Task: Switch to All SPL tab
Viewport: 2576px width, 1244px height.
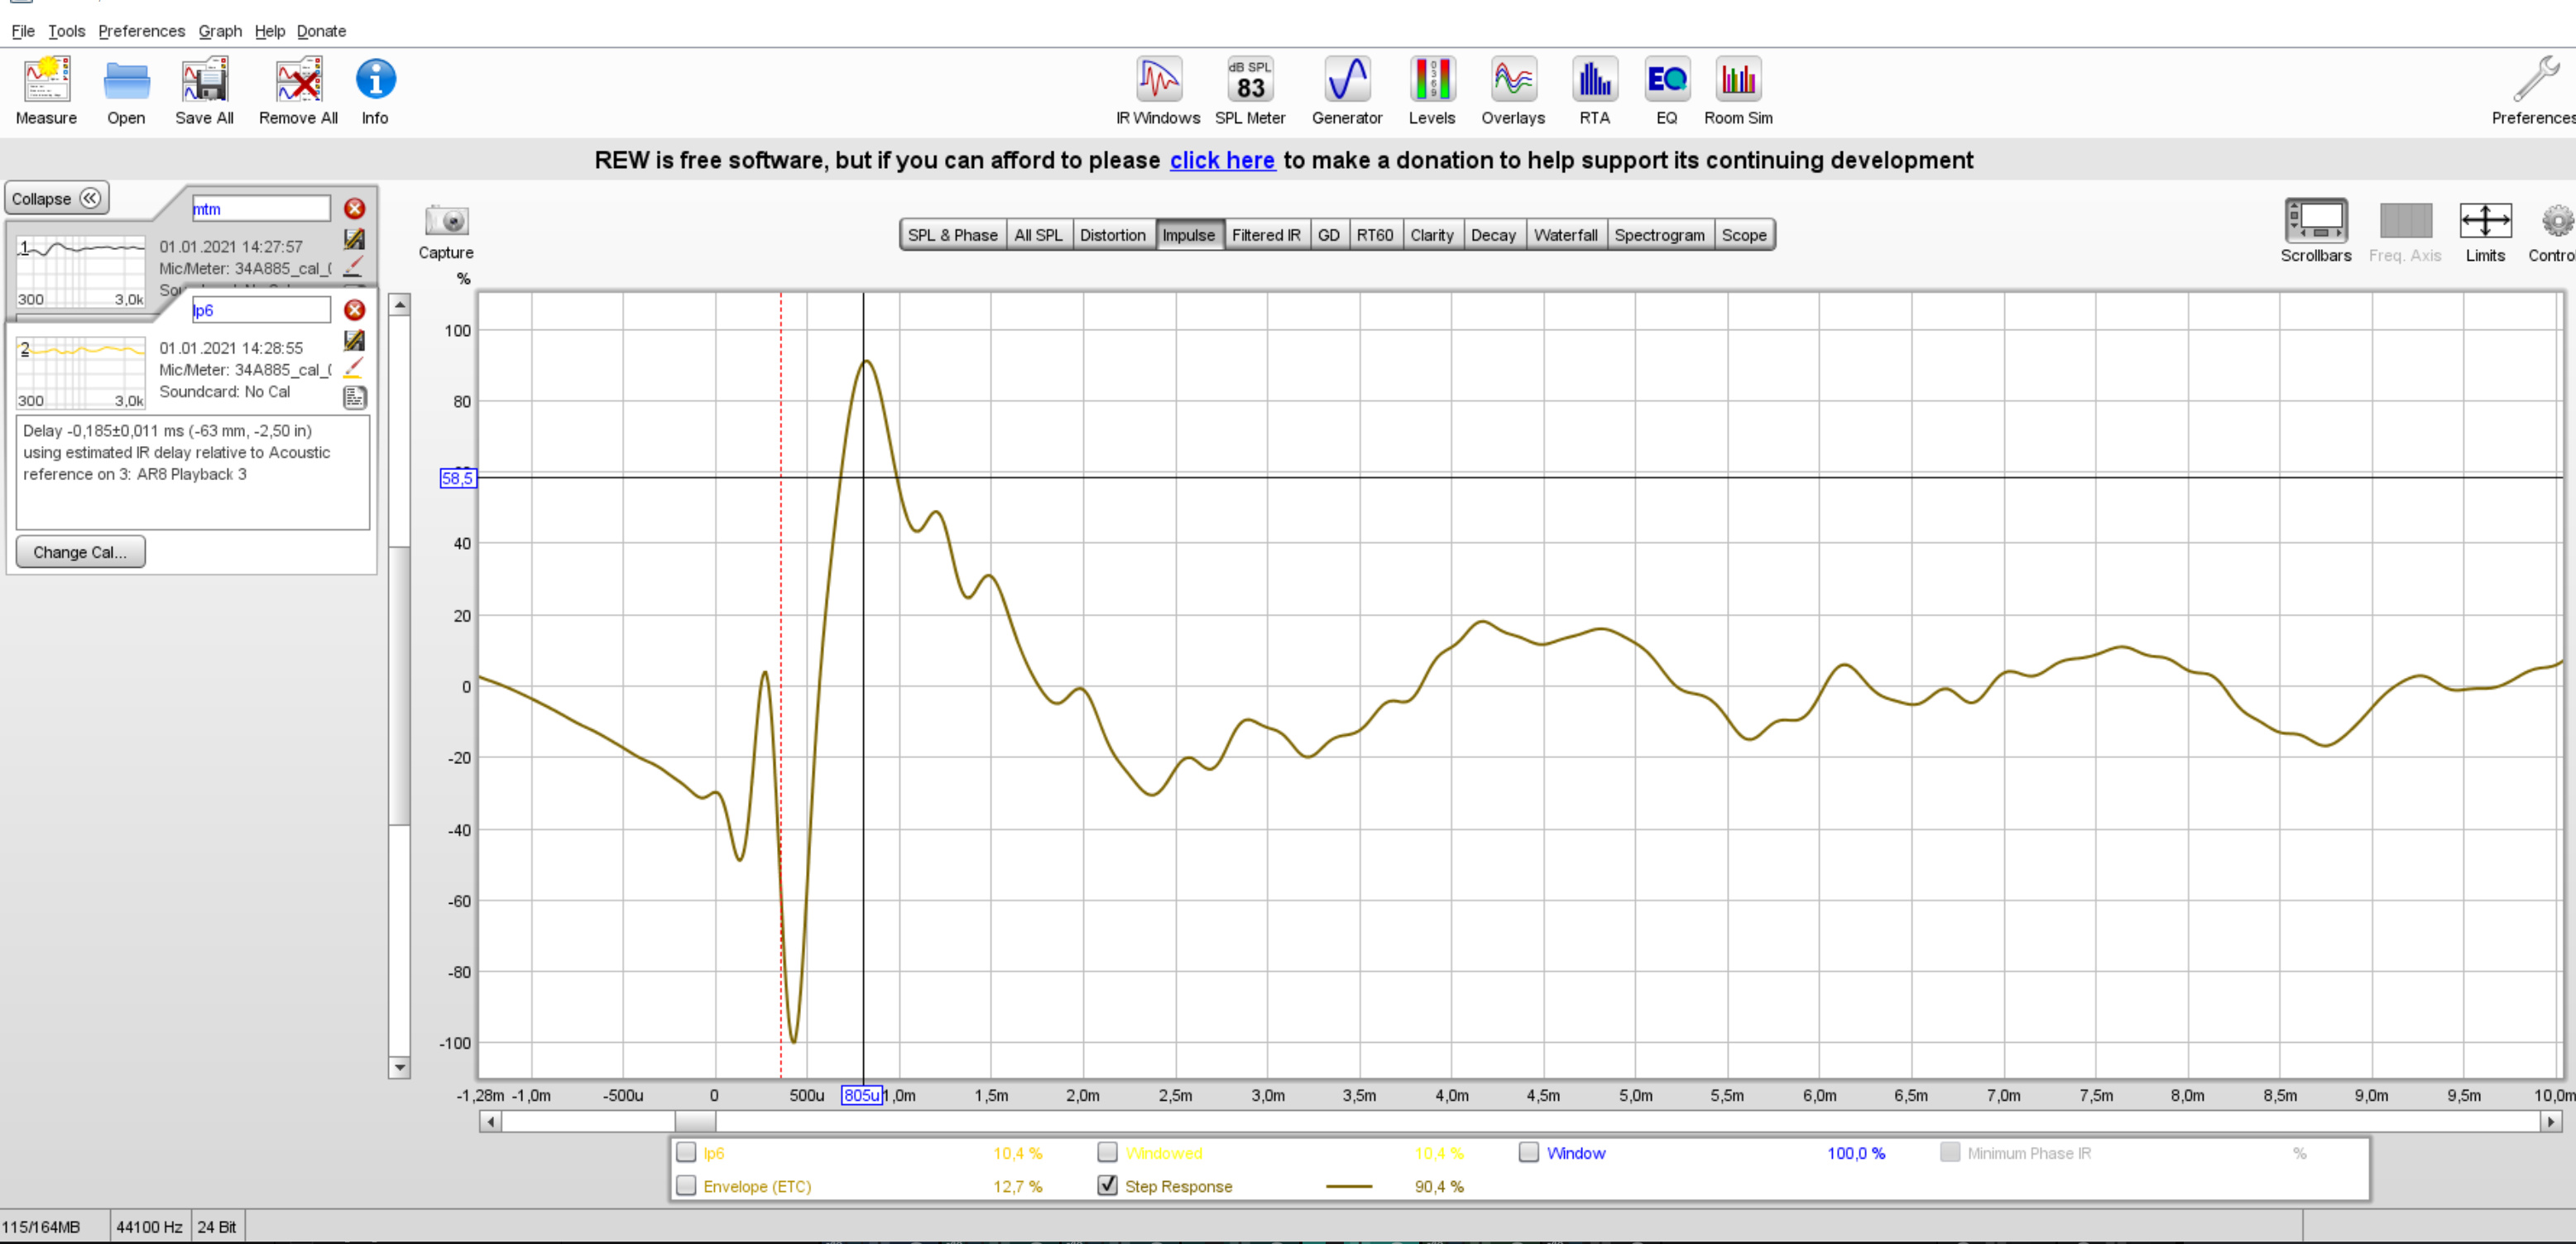Action: tap(1038, 235)
